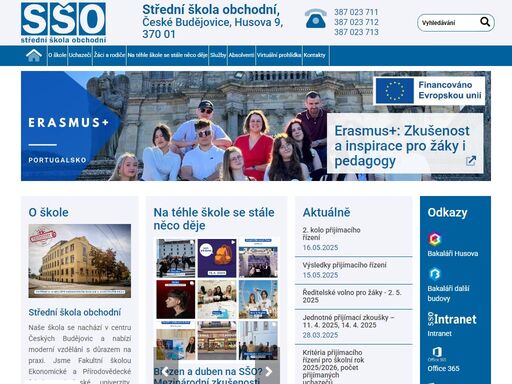Screen dimensions: 512x384
Task: Click the Bakaláři Husova link text
Action: pyautogui.click(x=453, y=254)
